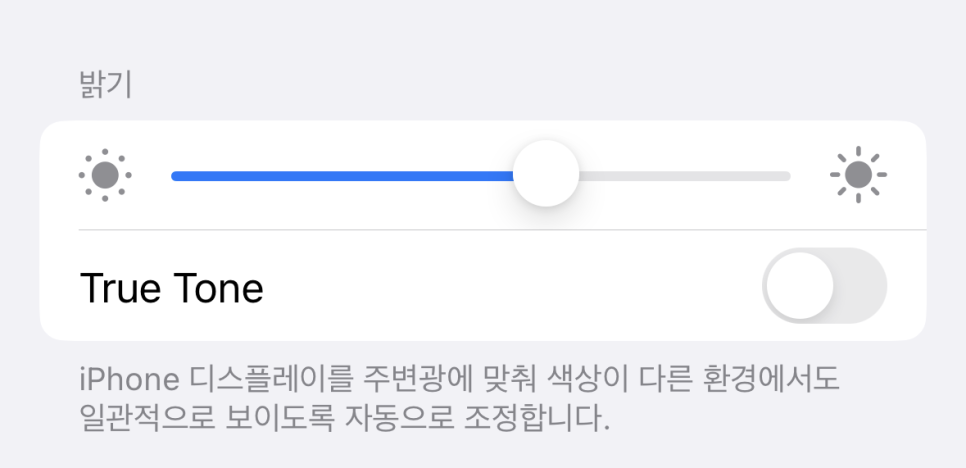The height and width of the screenshot is (468, 966).
Task: Tap the description line starting with iPhone 디스플레이를
Action: [x=460, y=379]
